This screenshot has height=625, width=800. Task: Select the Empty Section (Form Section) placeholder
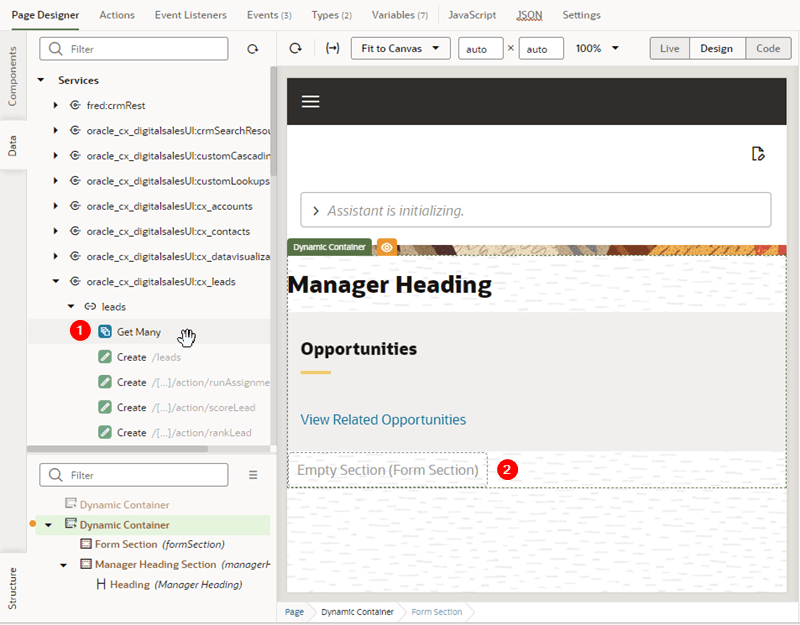click(x=388, y=470)
